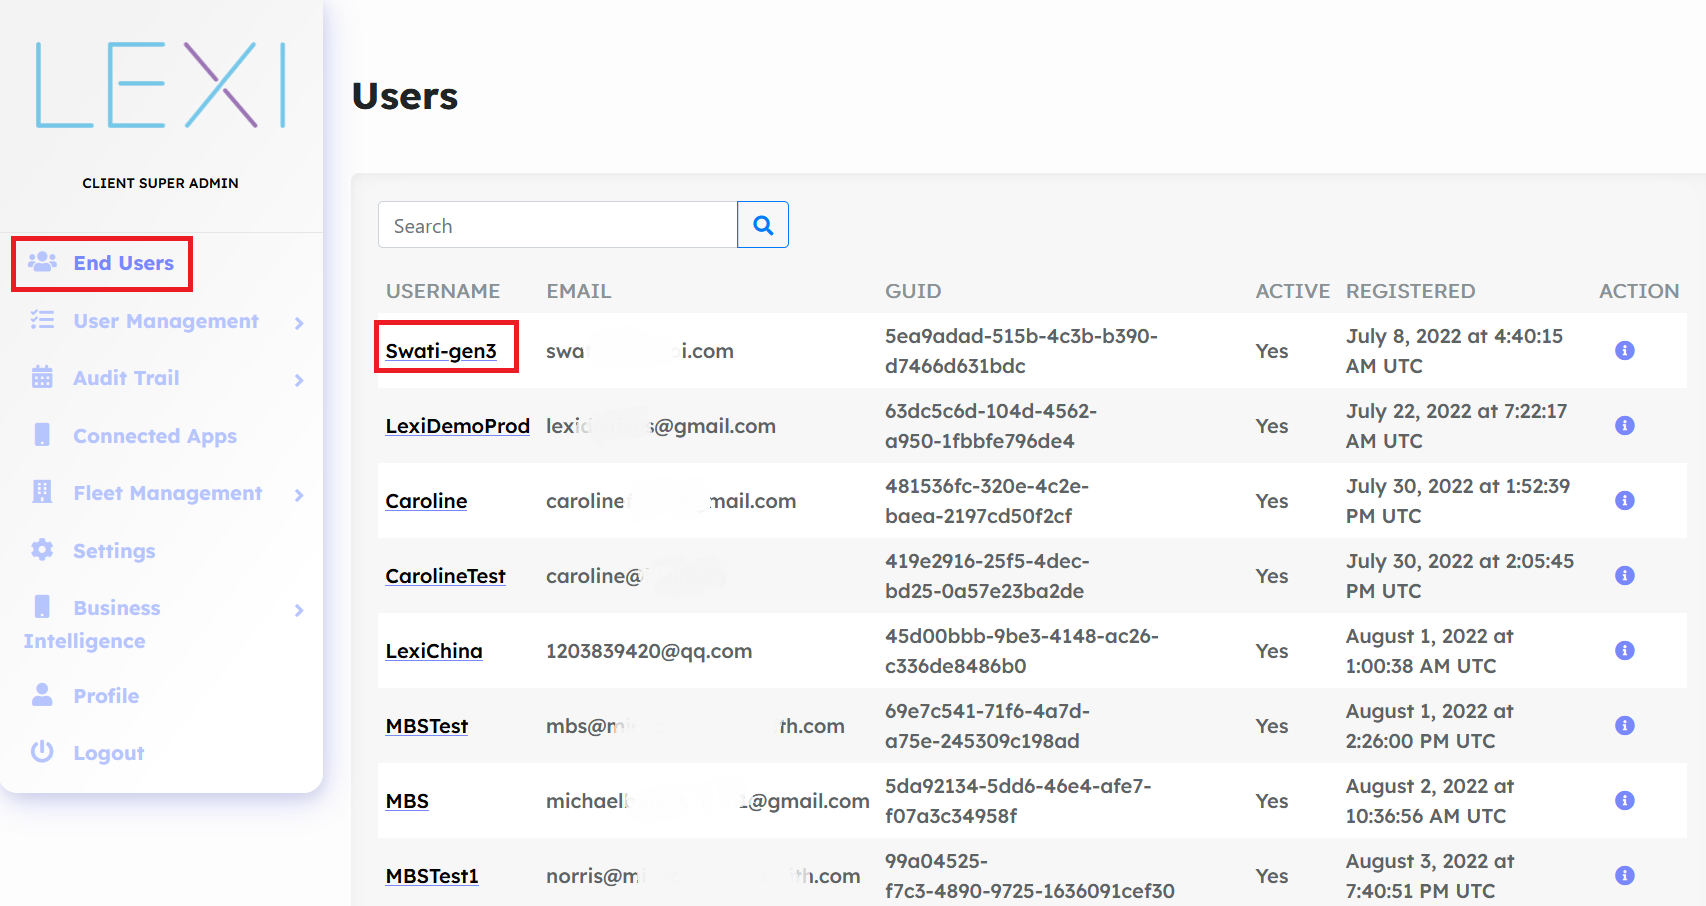Open the MBS user link

coord(407,801)
